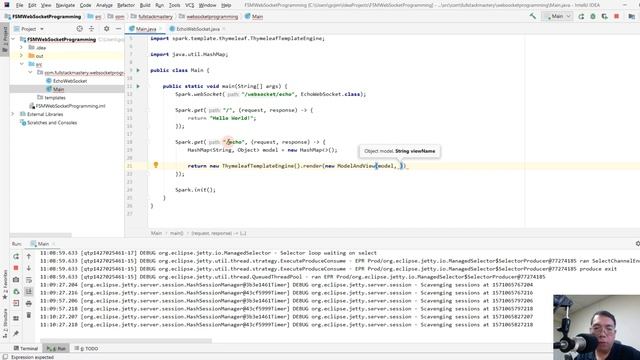Screen dimensions: 640x360
Task: Open the VCS menu
Action: [x=189, y=5]
